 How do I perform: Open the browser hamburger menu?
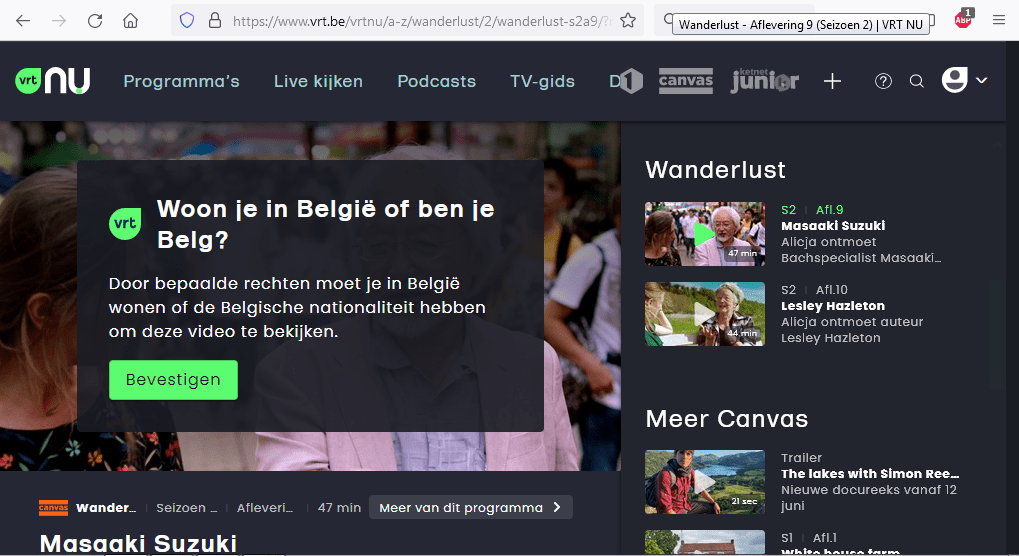999,20
